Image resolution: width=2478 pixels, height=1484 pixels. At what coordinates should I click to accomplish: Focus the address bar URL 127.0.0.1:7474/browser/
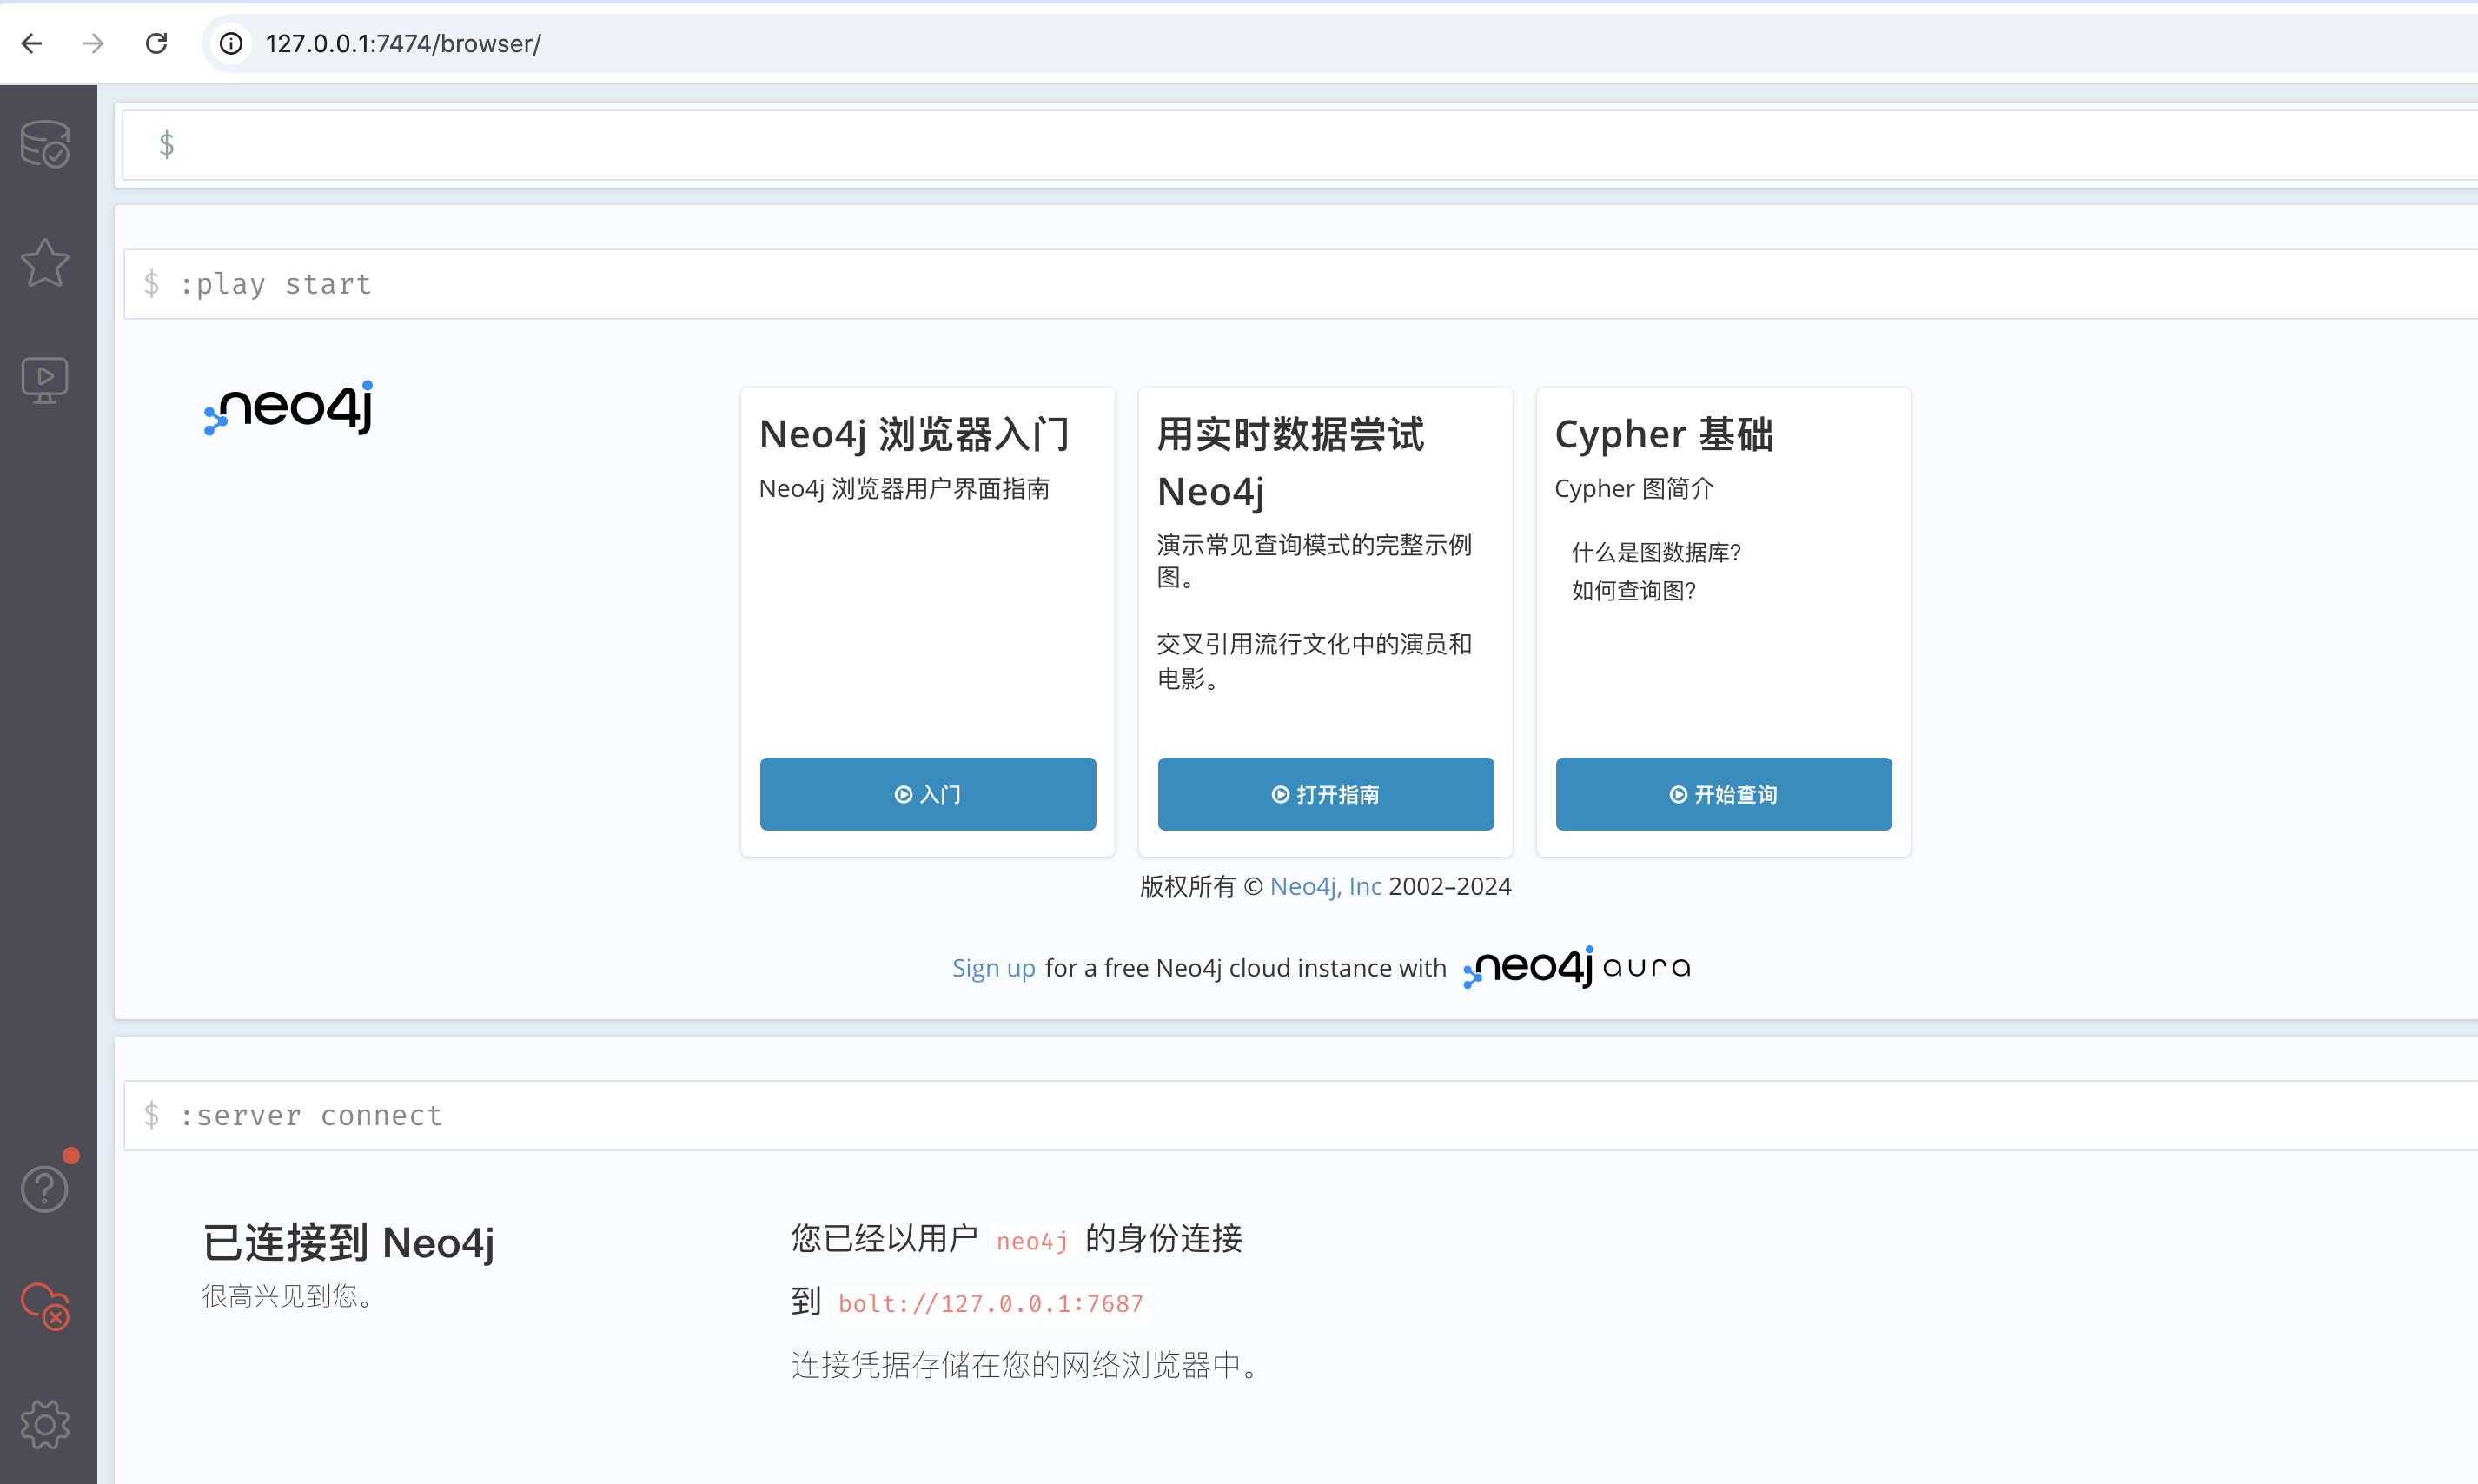pyautogui.click(x=403, y=43)
